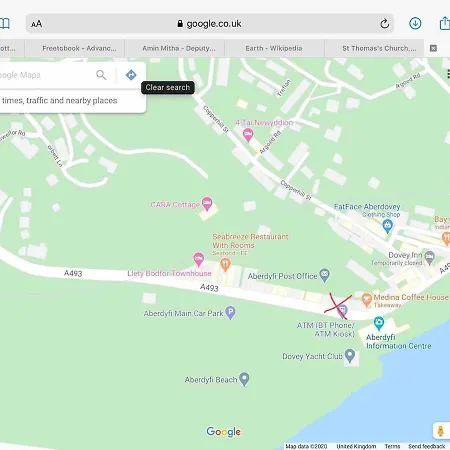Click the Aberdyfi Post Office text label
Image resolution: width=450 pixels, height=450 pixels.
pos(283,276)
